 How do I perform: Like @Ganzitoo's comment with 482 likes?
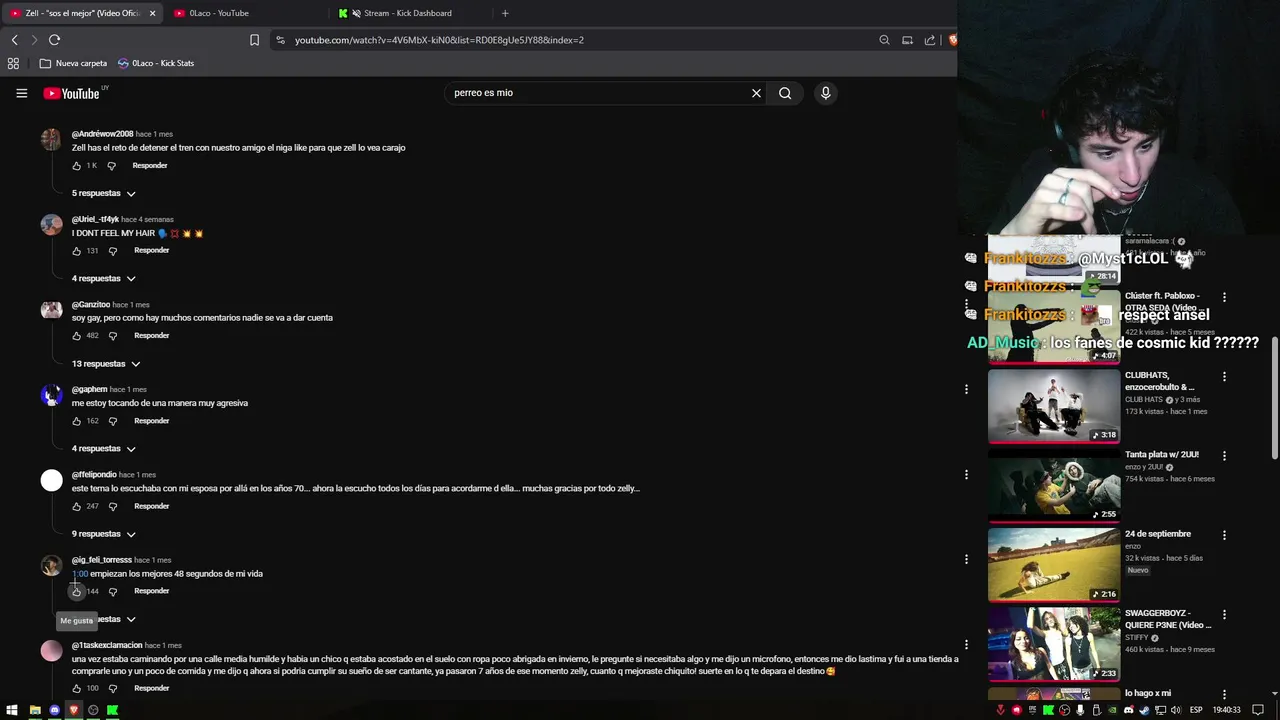tap(76, 336)
